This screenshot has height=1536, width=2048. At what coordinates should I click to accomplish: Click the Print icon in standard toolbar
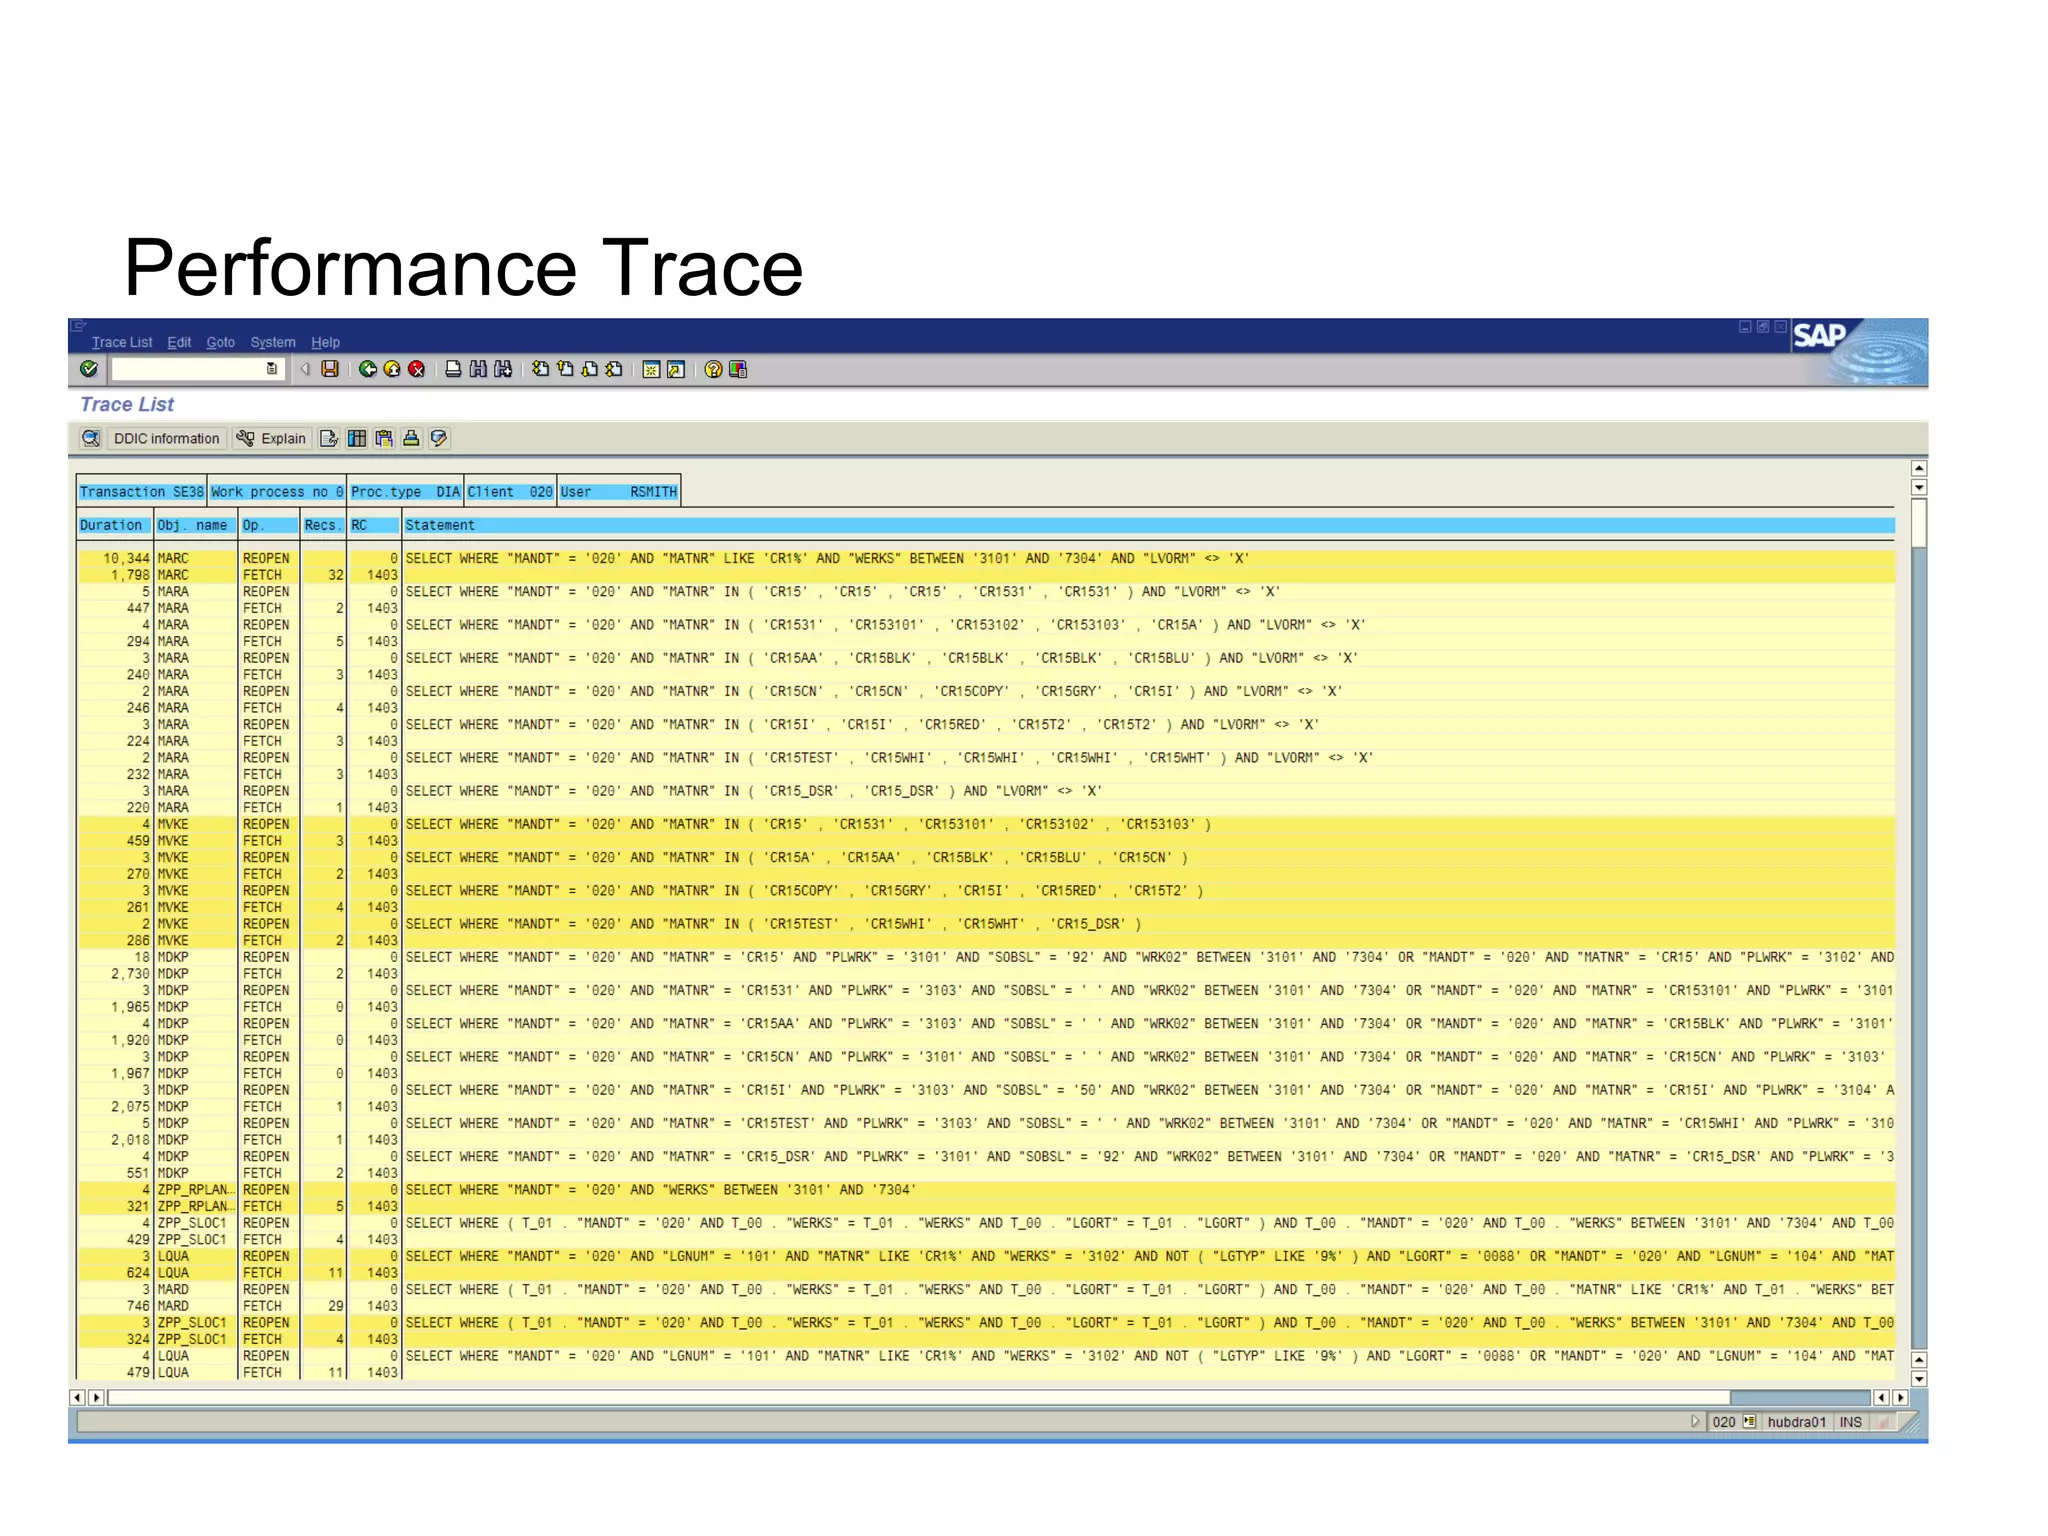[x=453, y=369]
